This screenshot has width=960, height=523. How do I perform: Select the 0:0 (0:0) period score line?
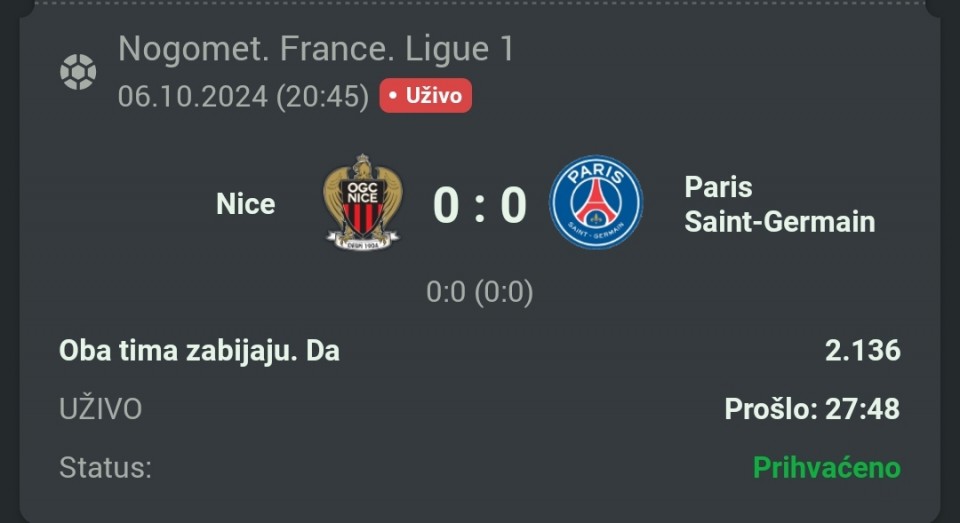click(x=479, y=292)
